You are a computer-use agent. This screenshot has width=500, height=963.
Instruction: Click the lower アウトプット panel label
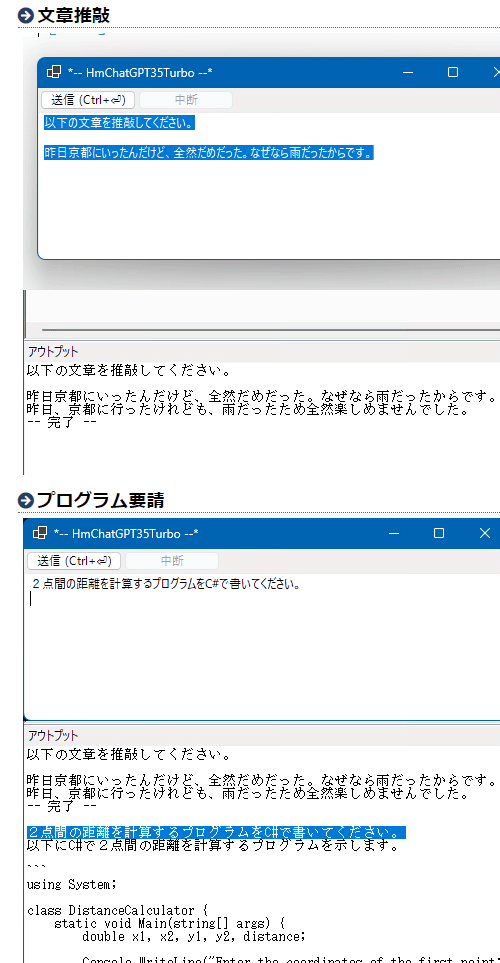pyautogui.click(x=53, y=735)
